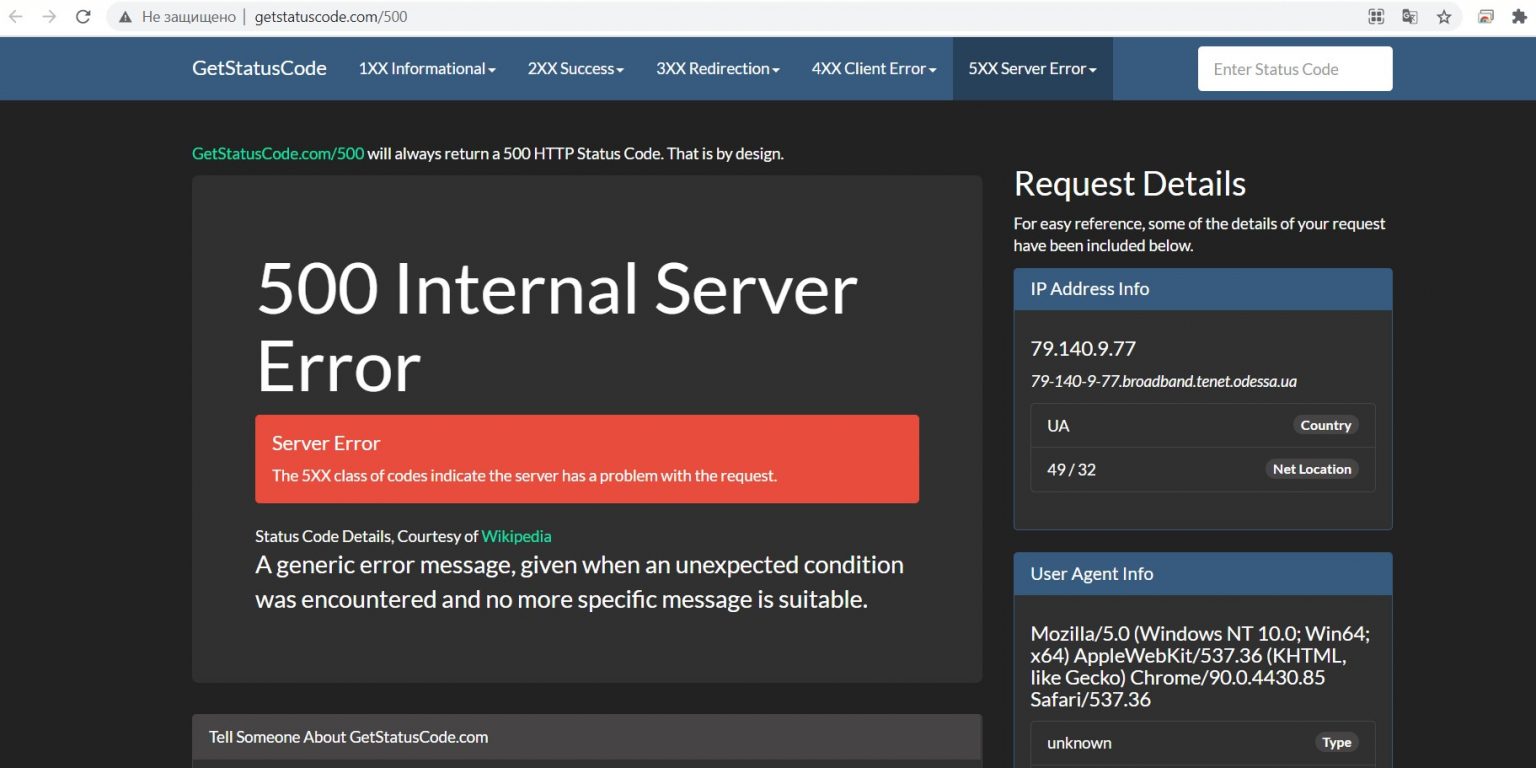The height and width of the screenshot is (768, 1536).
Task: Select the Mozilla/5.0 user agent string
Action: pyautogui.click(x=1200, y=666)
